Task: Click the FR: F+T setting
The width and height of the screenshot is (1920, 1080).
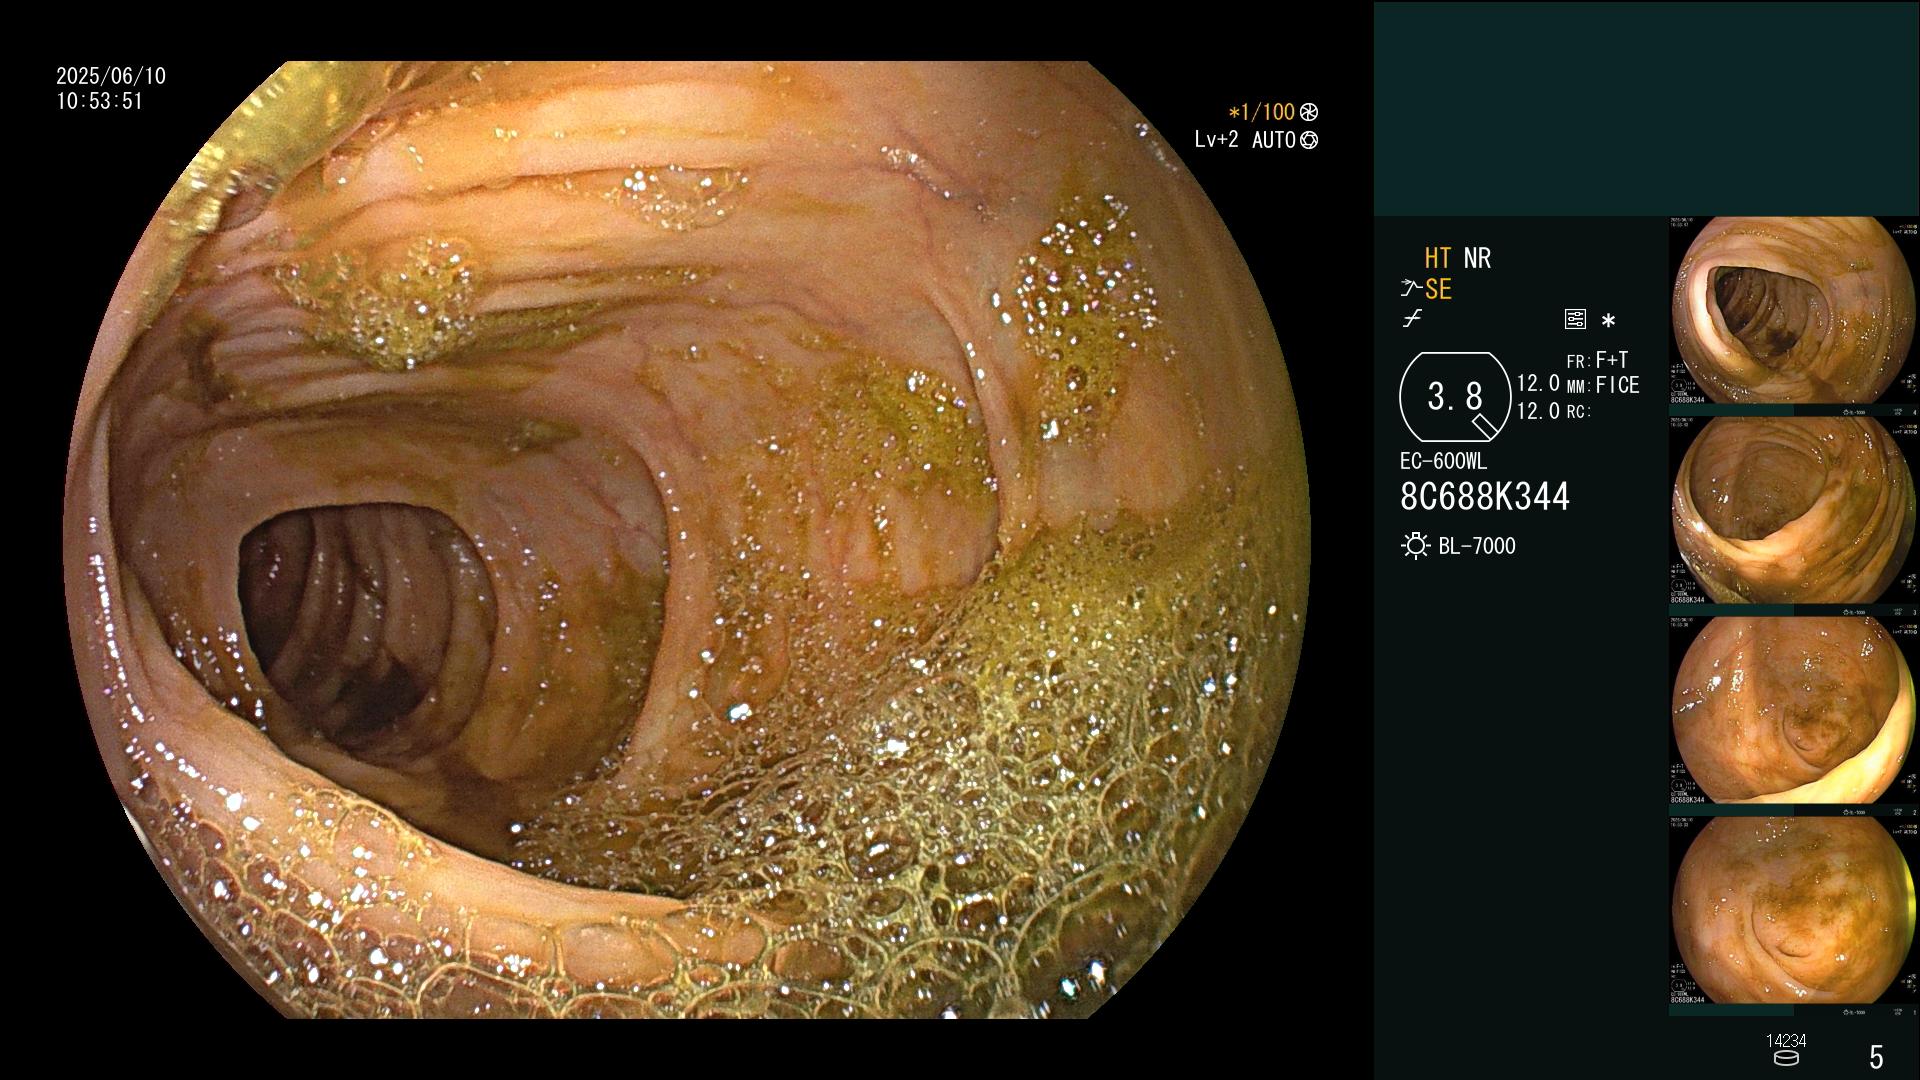Action: point(1597,360)
